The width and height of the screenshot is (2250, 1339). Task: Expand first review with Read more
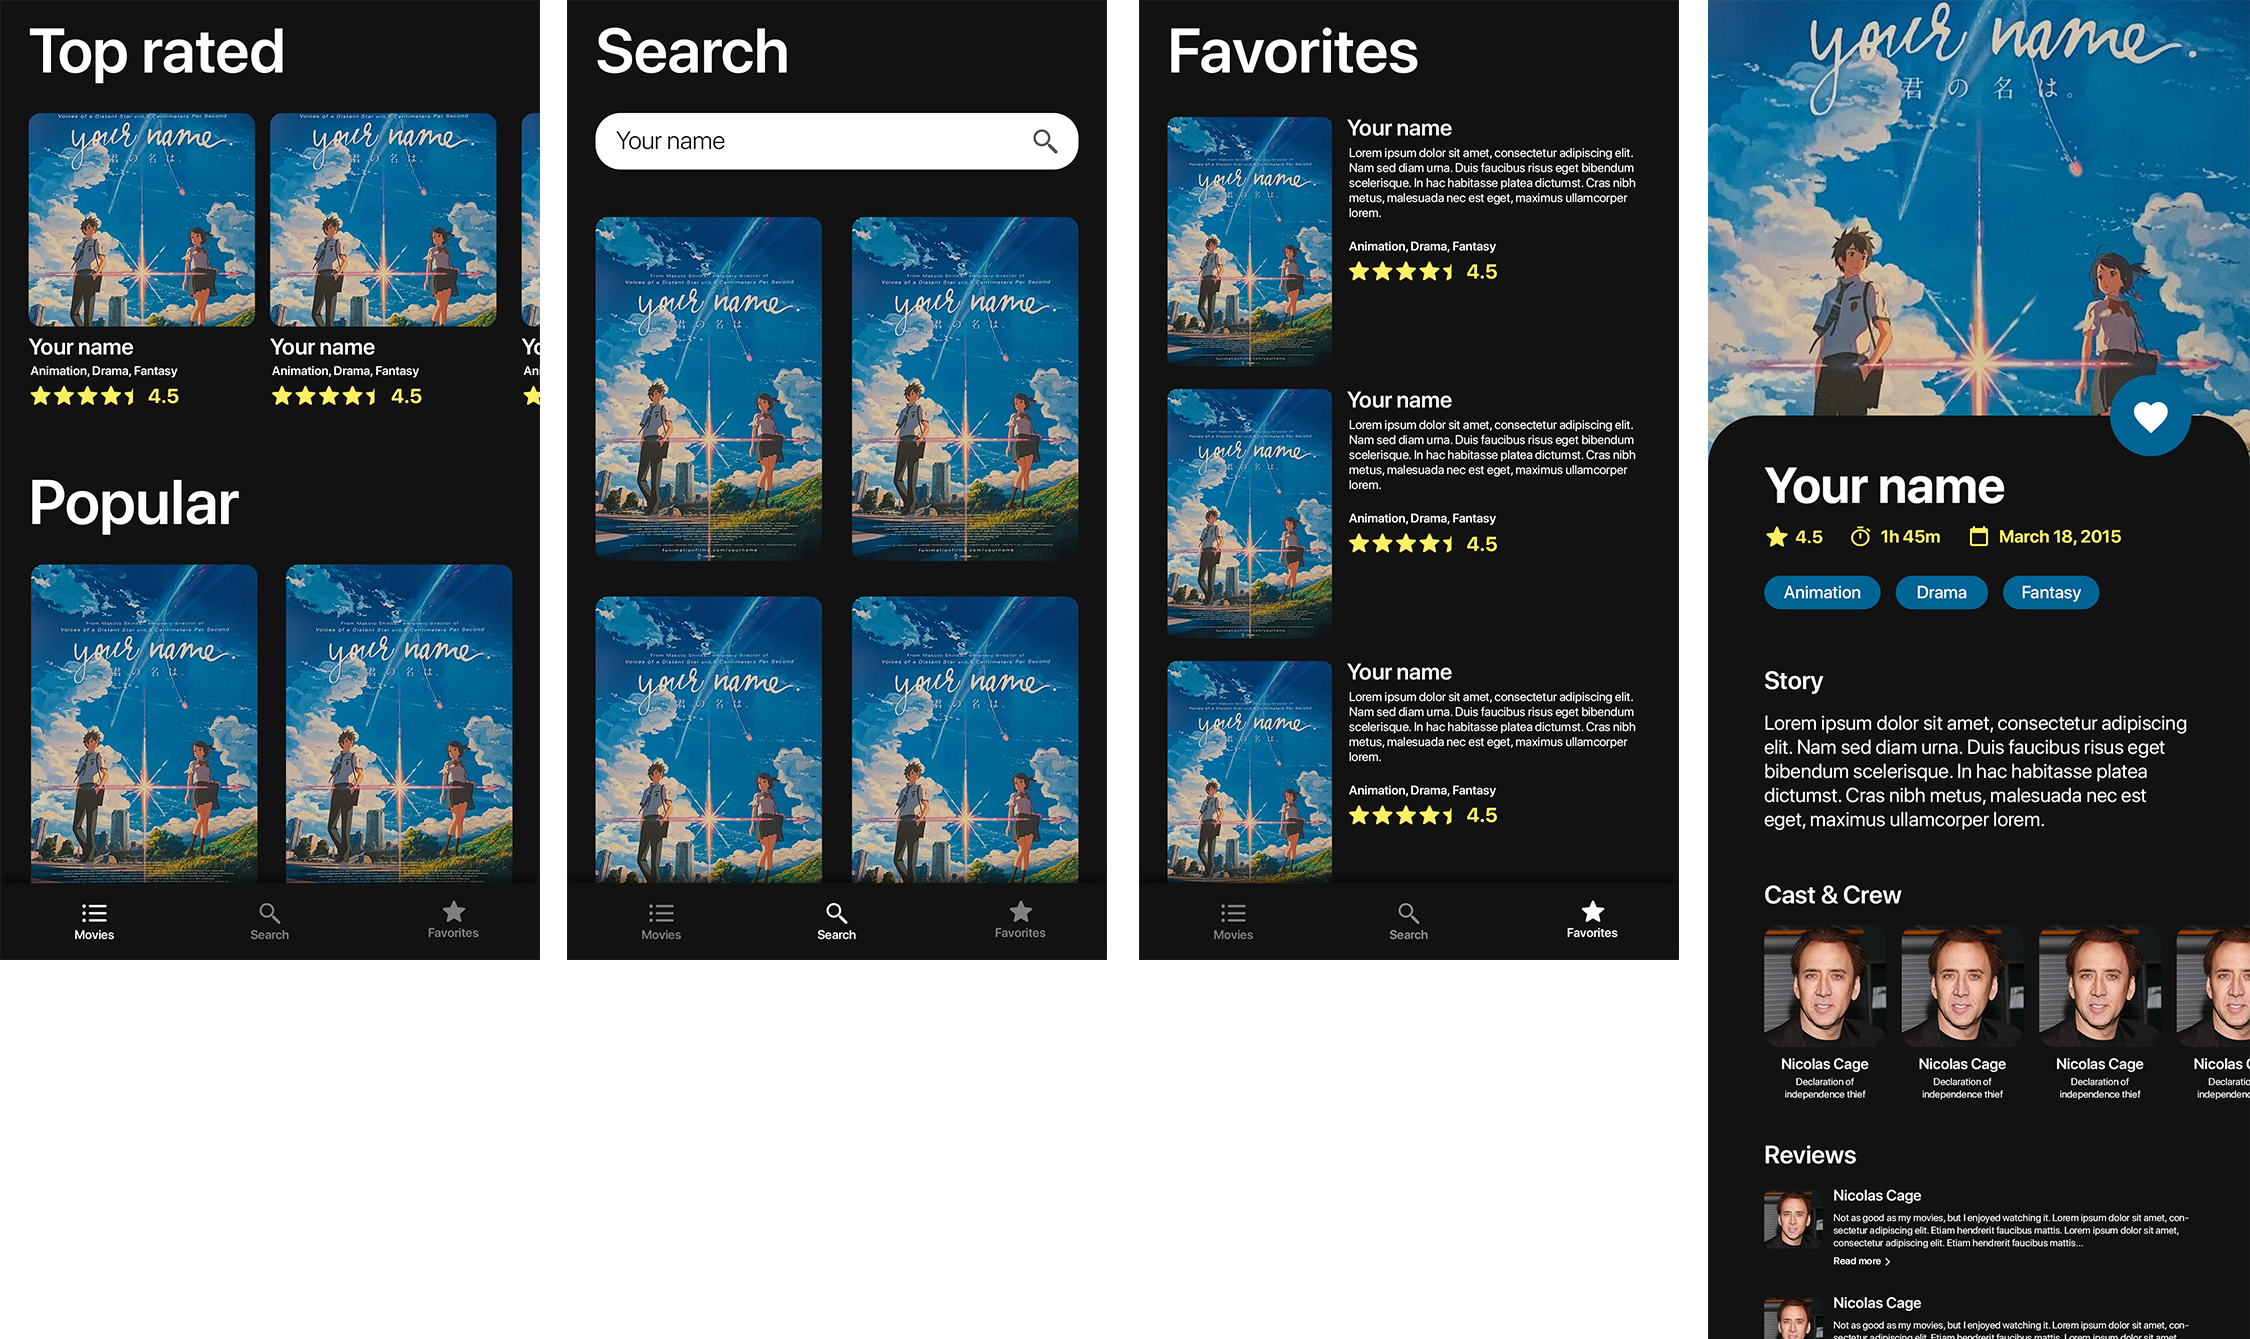coord(1861,1261)
